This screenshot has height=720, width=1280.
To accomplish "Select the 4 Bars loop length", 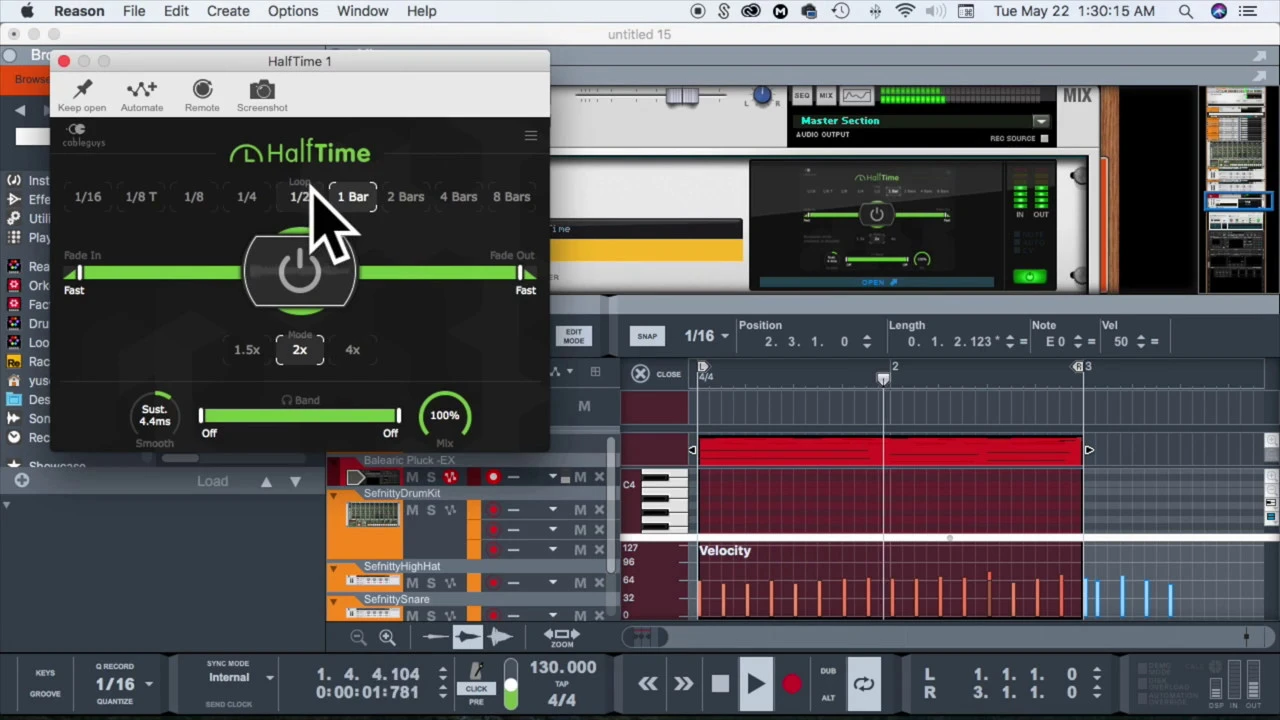I will [458, 197].
